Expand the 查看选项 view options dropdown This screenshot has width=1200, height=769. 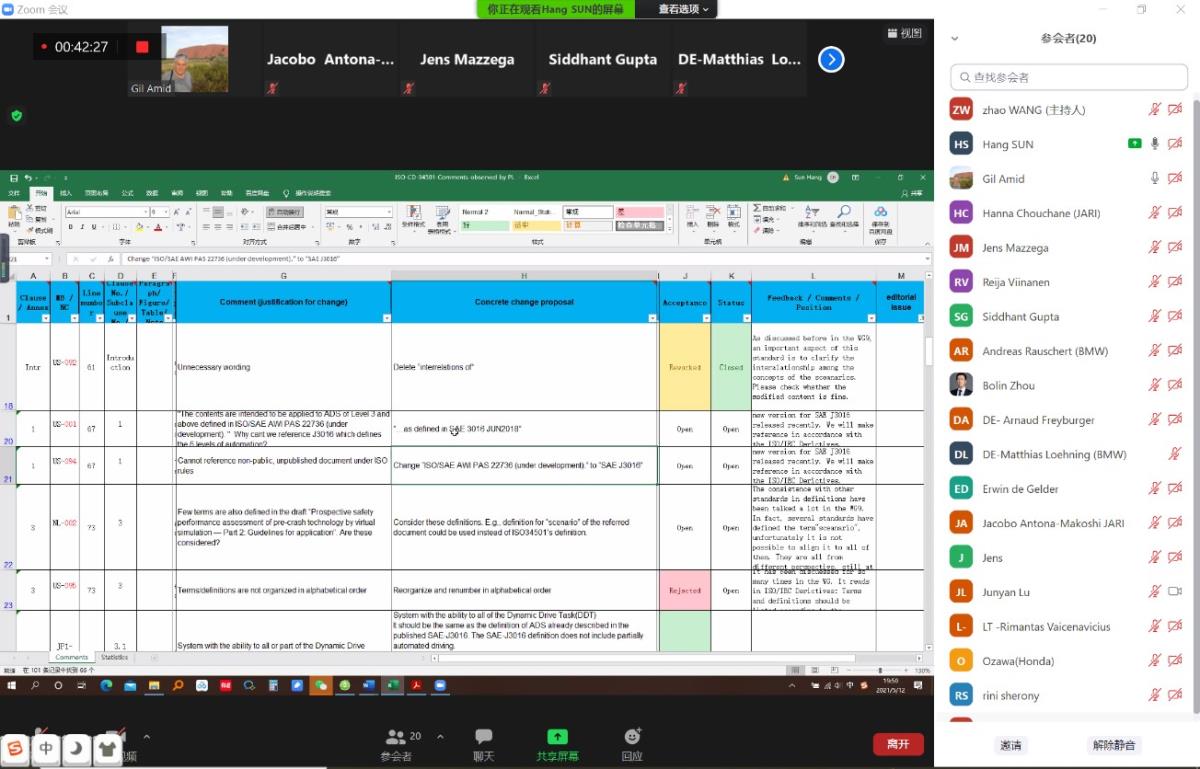(683, 9)
